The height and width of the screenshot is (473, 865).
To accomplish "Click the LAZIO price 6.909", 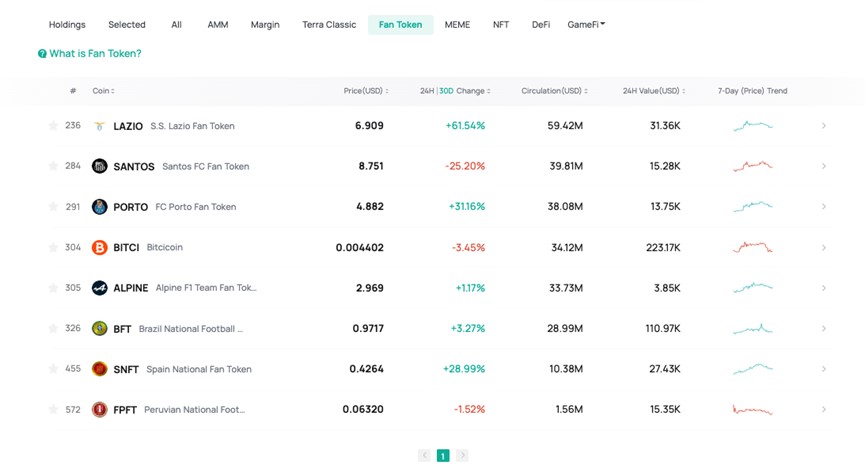I will coord(369,126).
